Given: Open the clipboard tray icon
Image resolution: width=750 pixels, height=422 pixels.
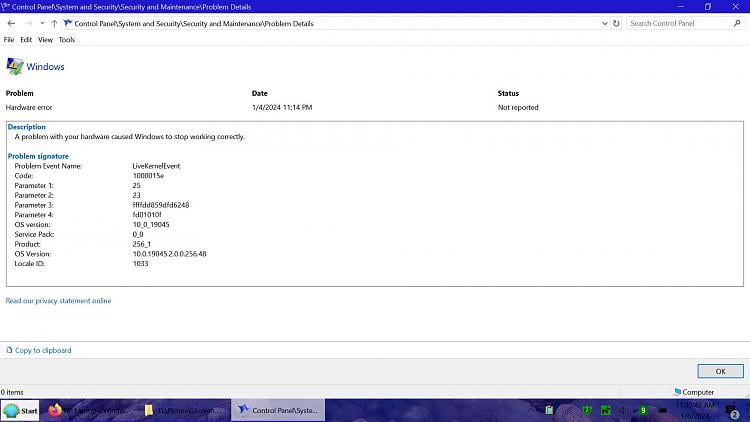Looking at the screenshot, I should 549,410.
